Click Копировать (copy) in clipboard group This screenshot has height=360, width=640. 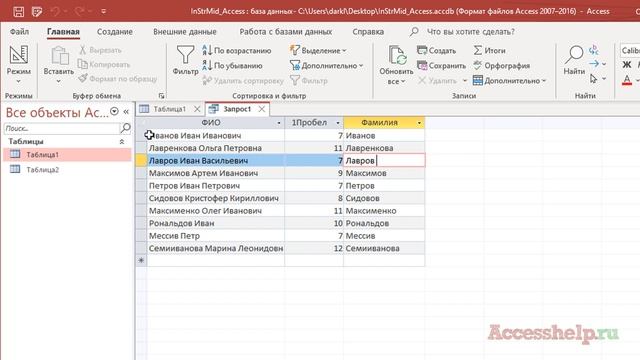pos(104,64)
